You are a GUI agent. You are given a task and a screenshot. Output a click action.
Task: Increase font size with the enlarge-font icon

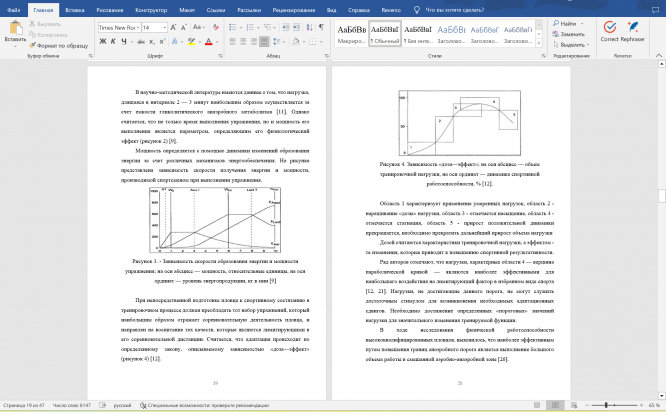pyautogui.click(x=173, y=28)
